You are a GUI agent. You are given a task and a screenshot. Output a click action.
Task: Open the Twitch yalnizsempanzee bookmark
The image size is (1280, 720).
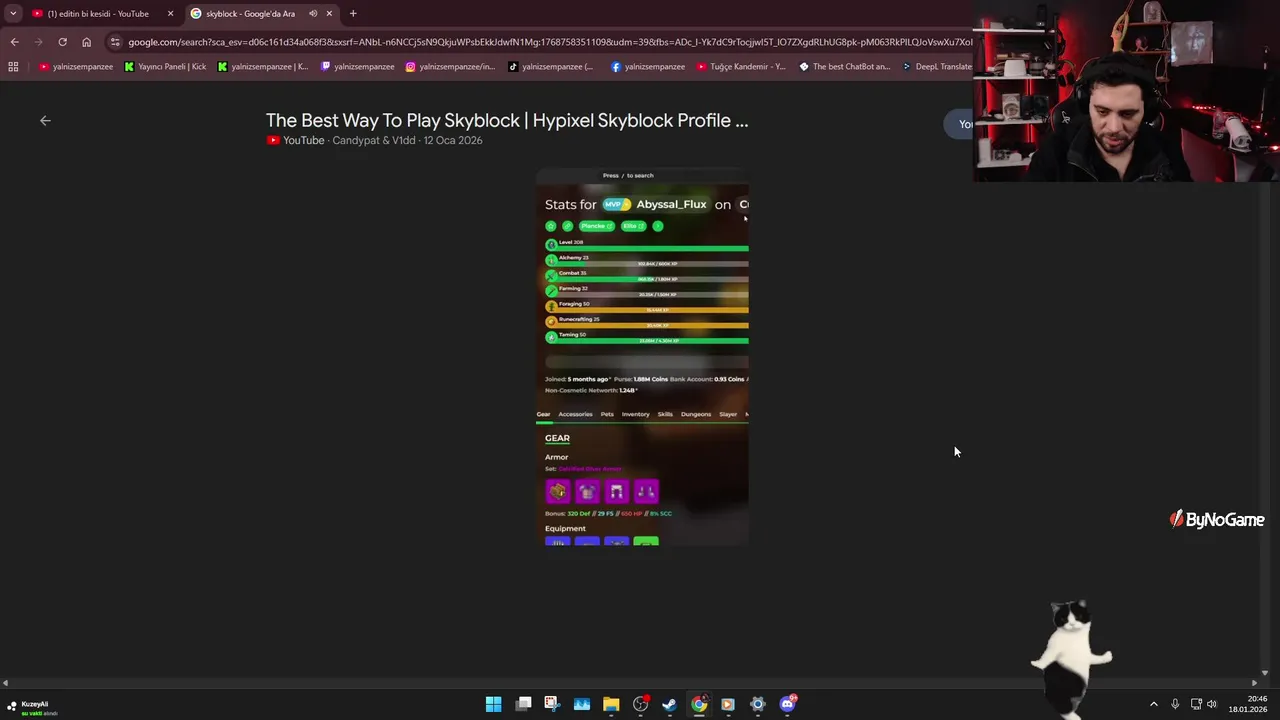click(357, 67)
